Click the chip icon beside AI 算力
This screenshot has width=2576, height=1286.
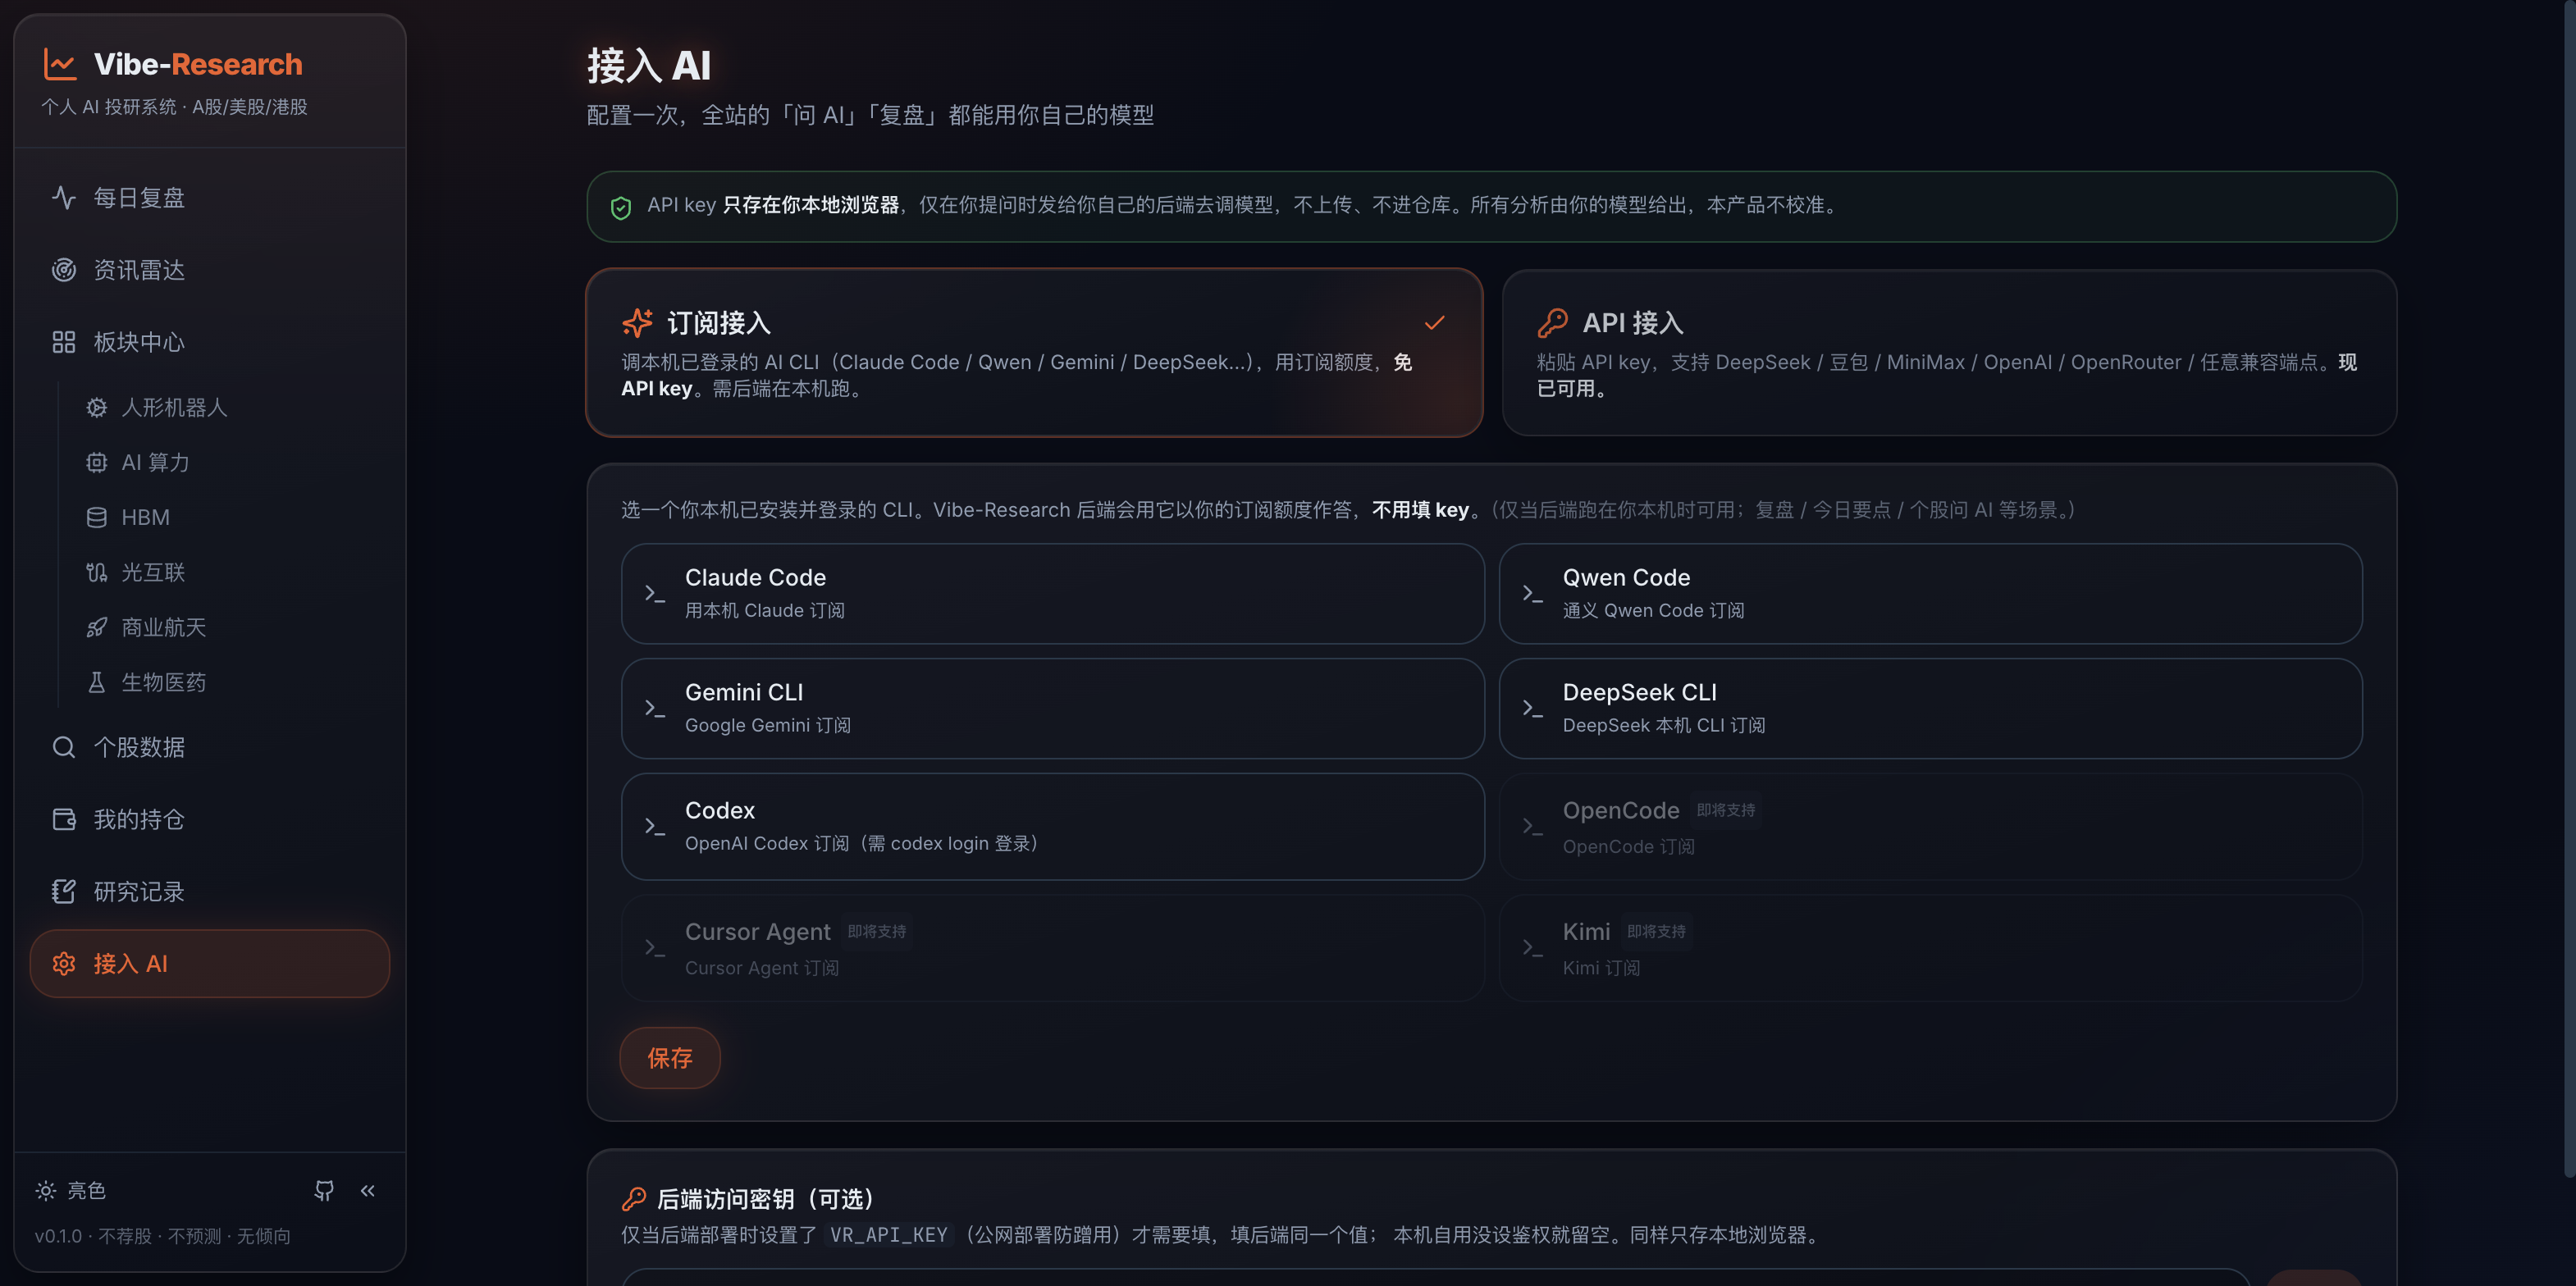pos(97,463)
